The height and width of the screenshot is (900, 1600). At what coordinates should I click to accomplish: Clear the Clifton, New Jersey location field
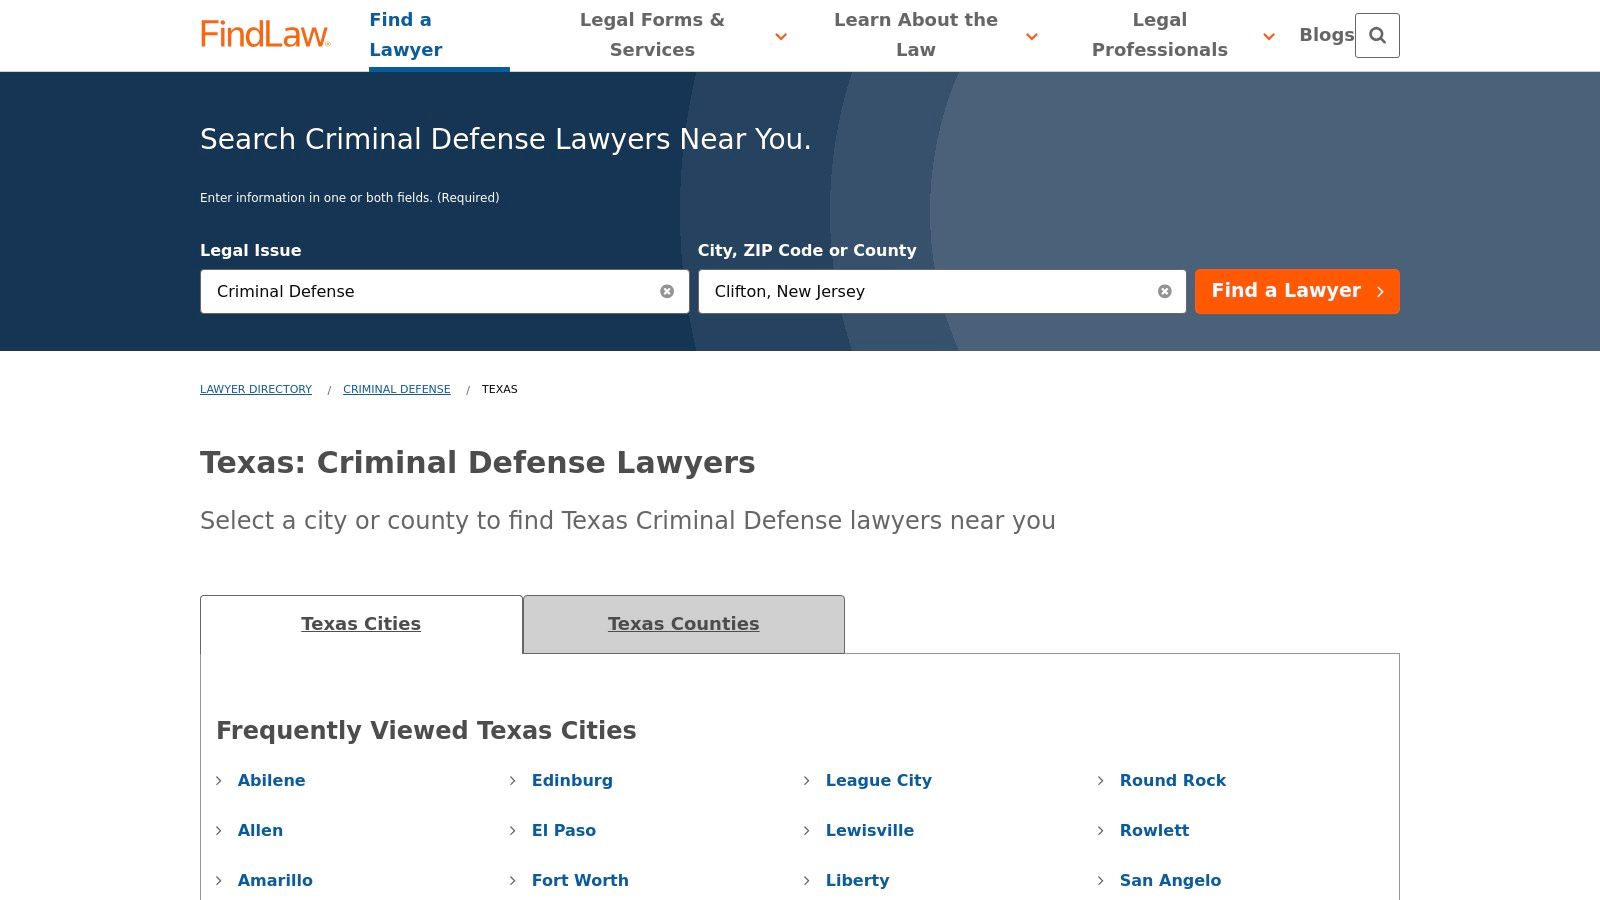1164,291
